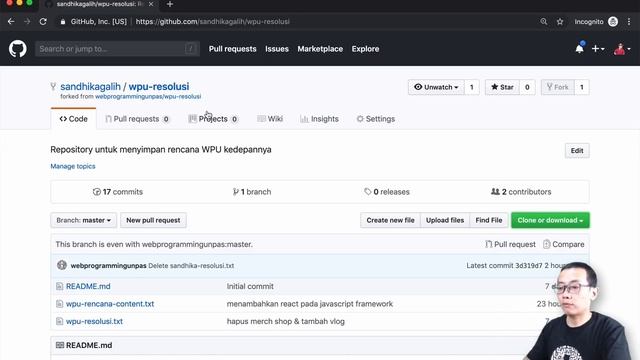Open the README.md file link
The width and height of the screenshot is (640, 360).
pyautogui.click(x=88, y=287)
